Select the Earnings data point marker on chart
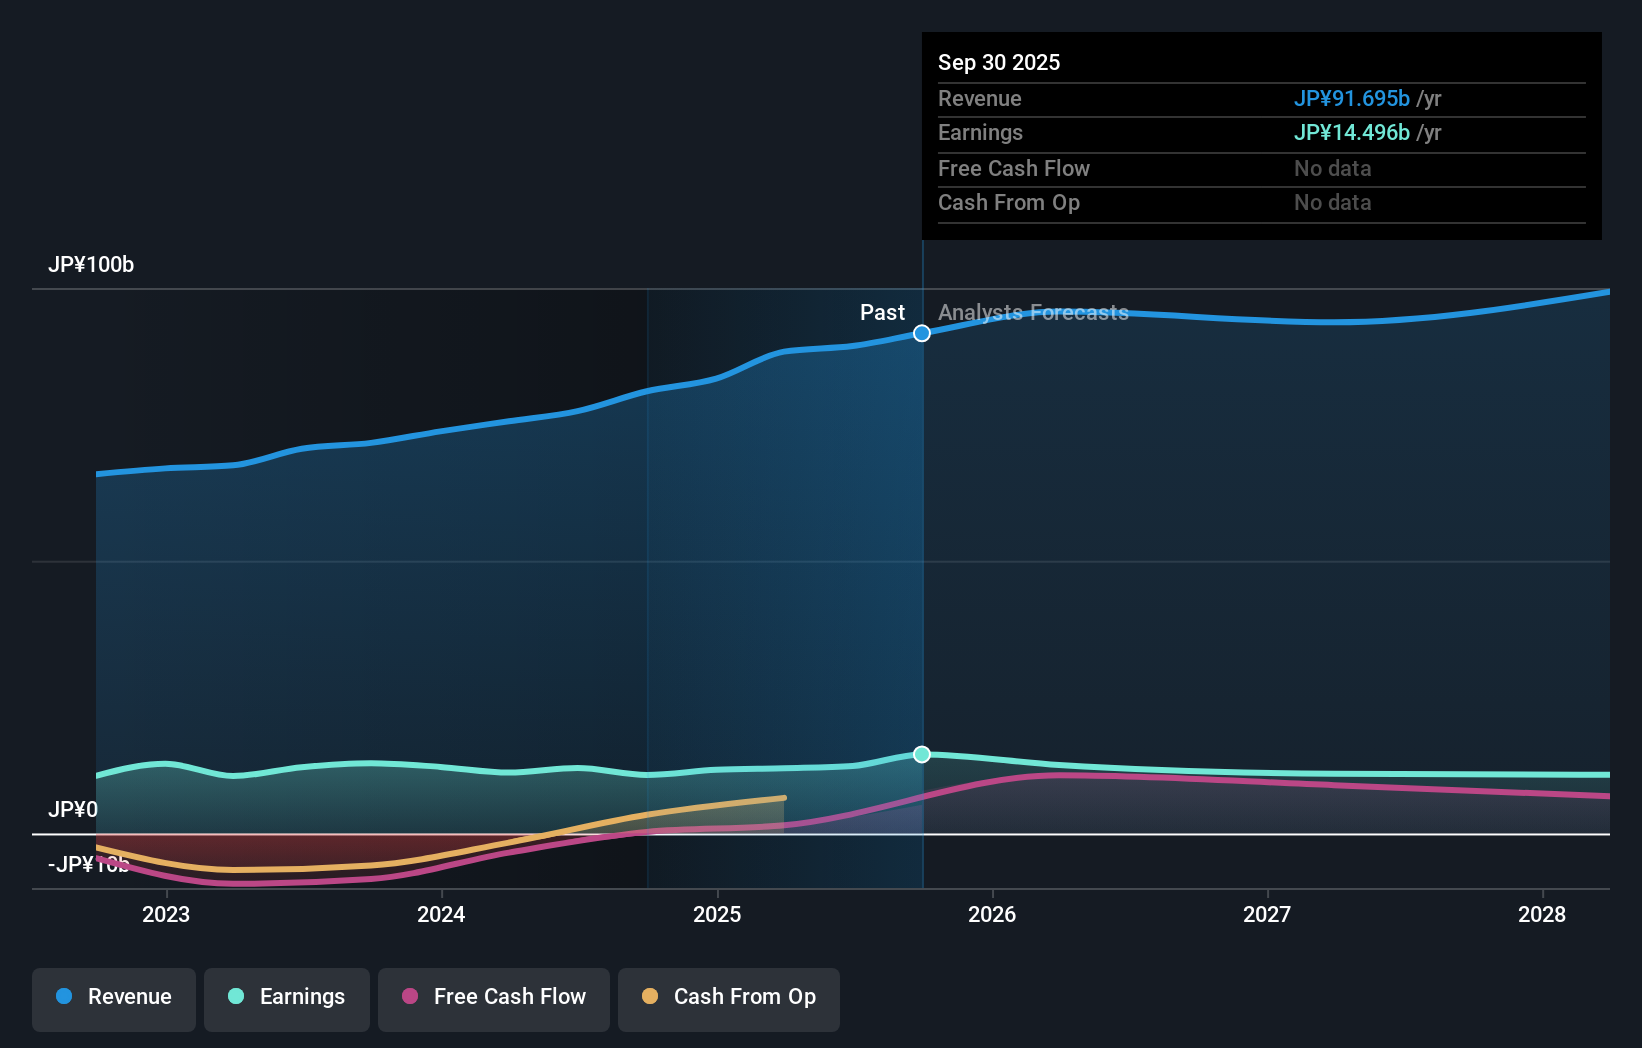The width and height of the screenshot is (1642, 1048). coord(921,755)
